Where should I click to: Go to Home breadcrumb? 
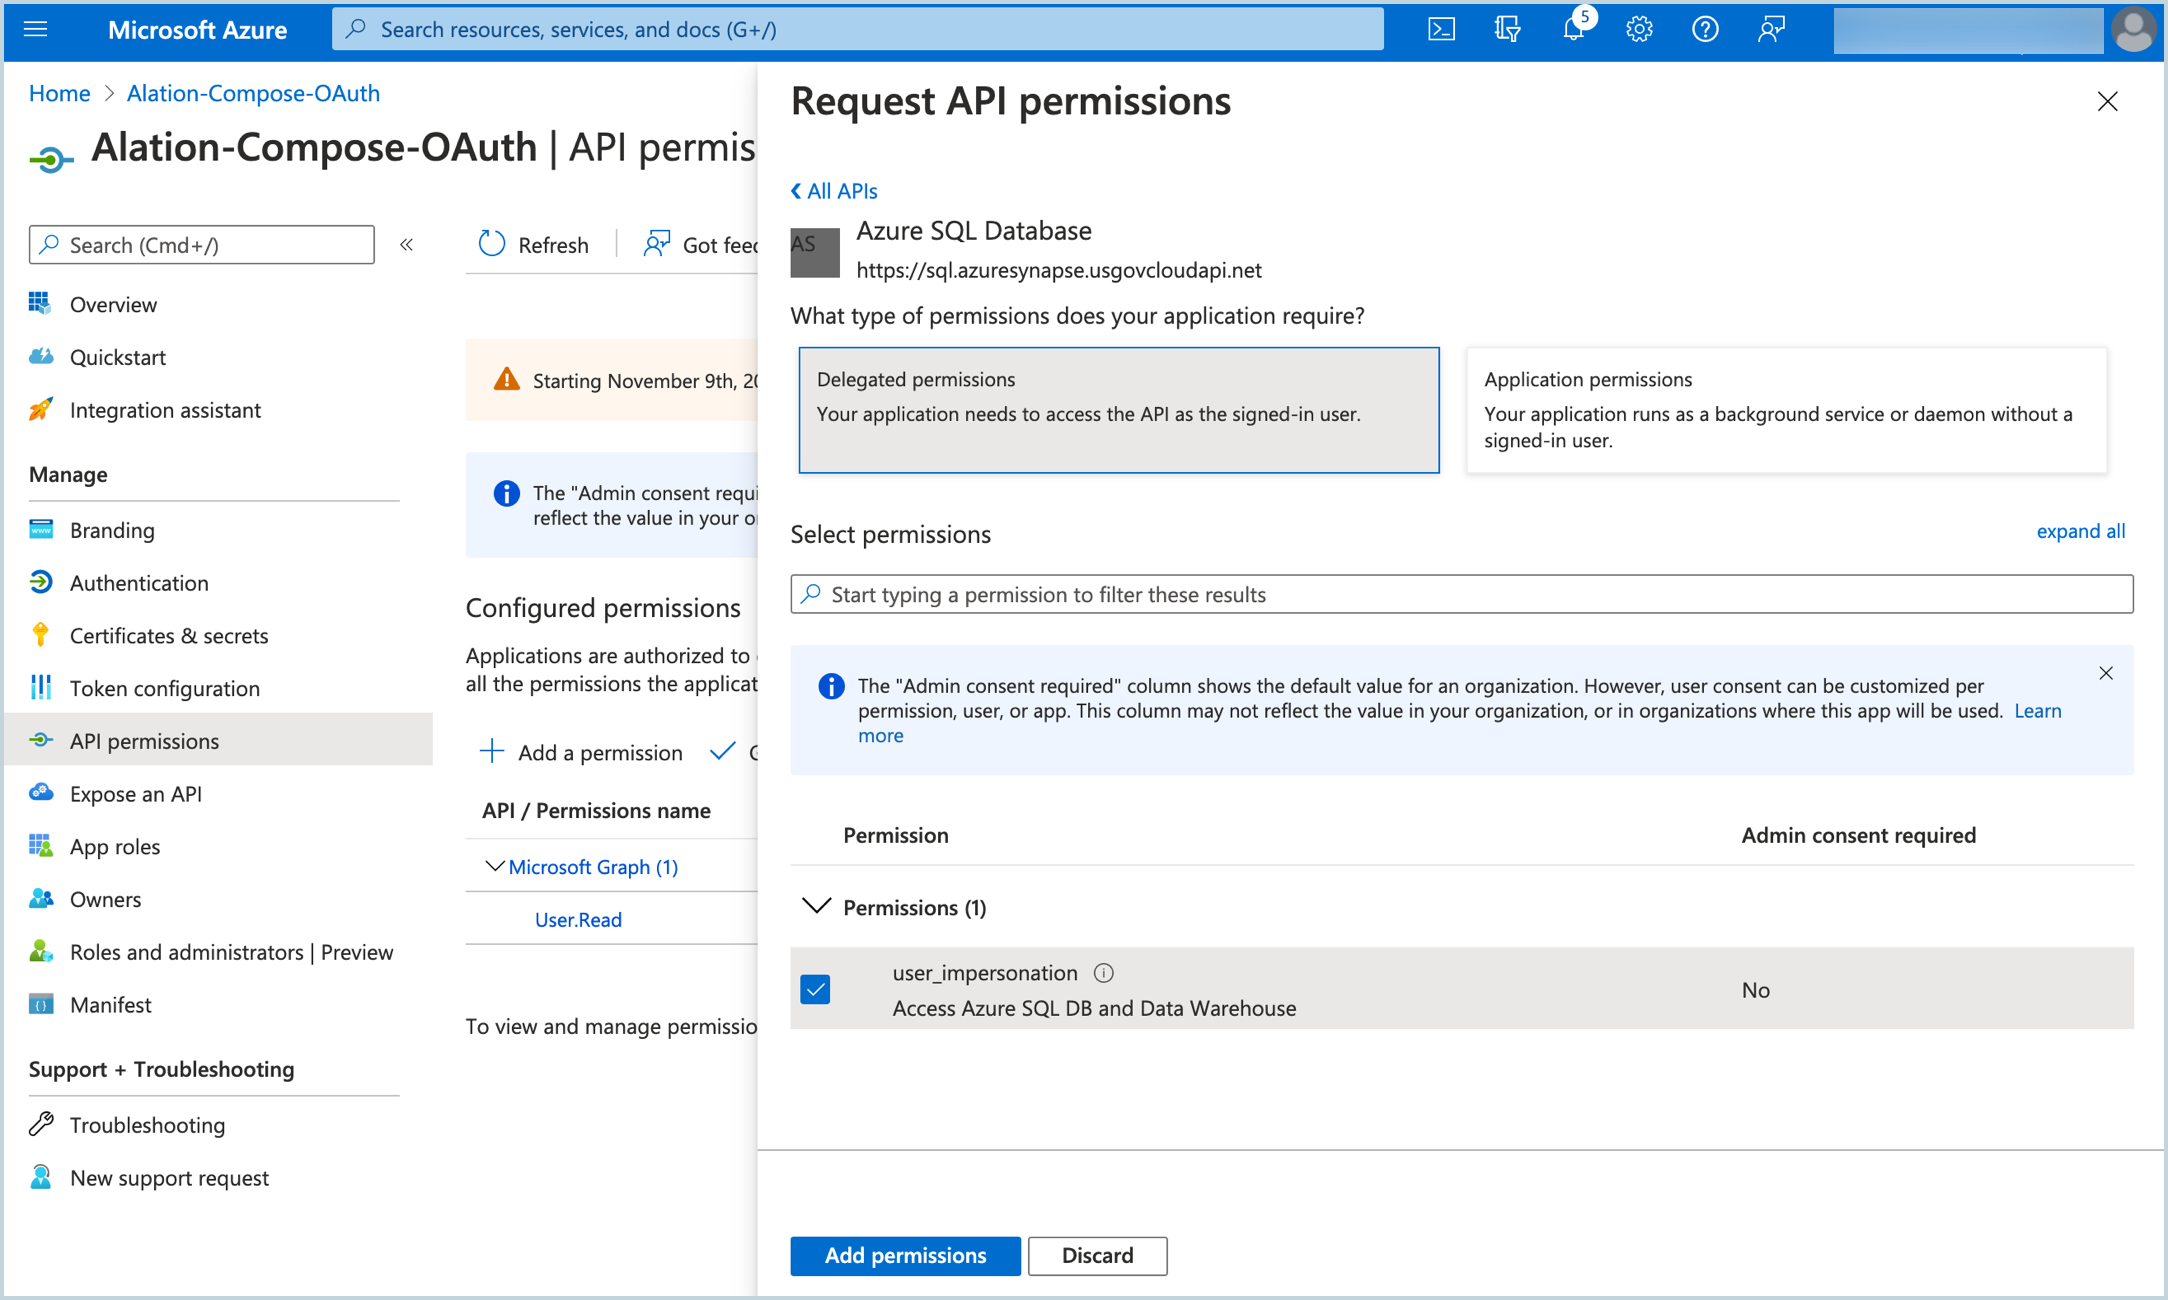coord(59,93)
